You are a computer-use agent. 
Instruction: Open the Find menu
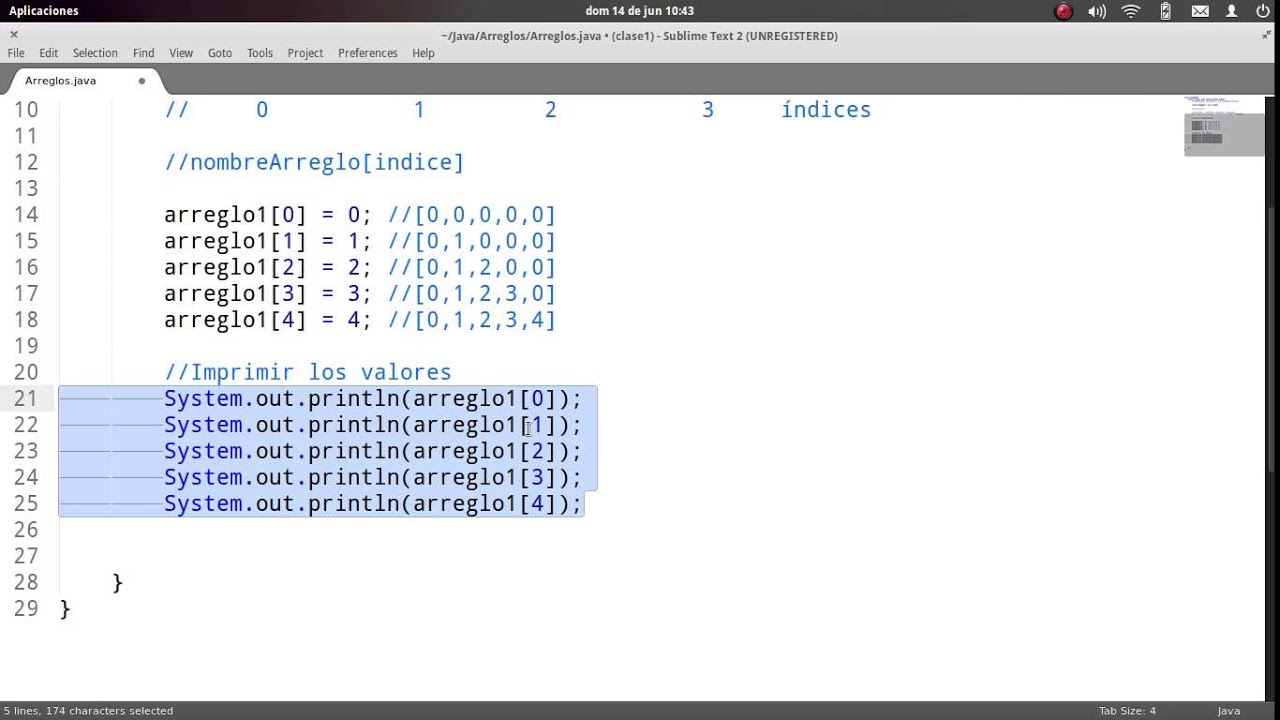(144, 53)
